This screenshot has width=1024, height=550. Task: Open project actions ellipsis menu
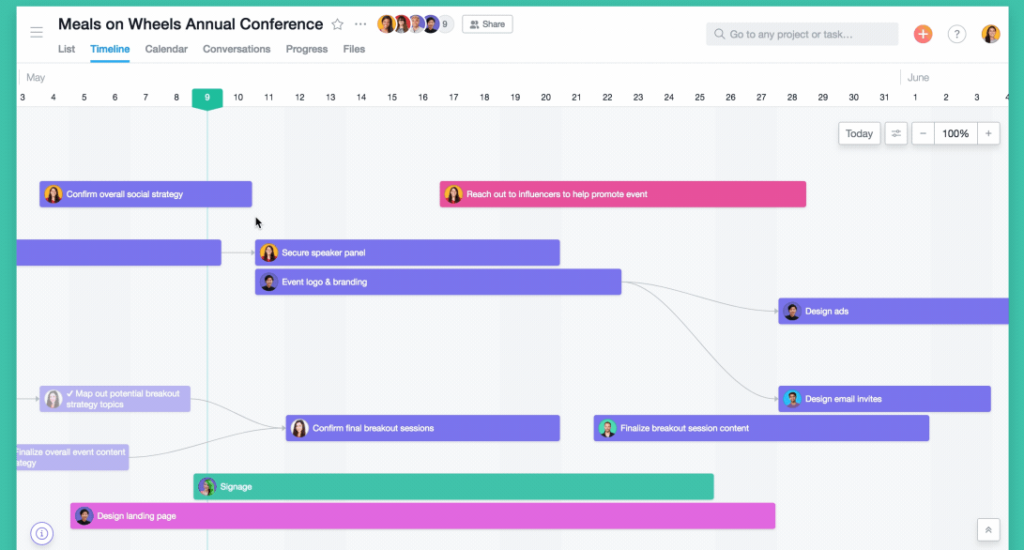pyautogui.click(x=360, y=24)
